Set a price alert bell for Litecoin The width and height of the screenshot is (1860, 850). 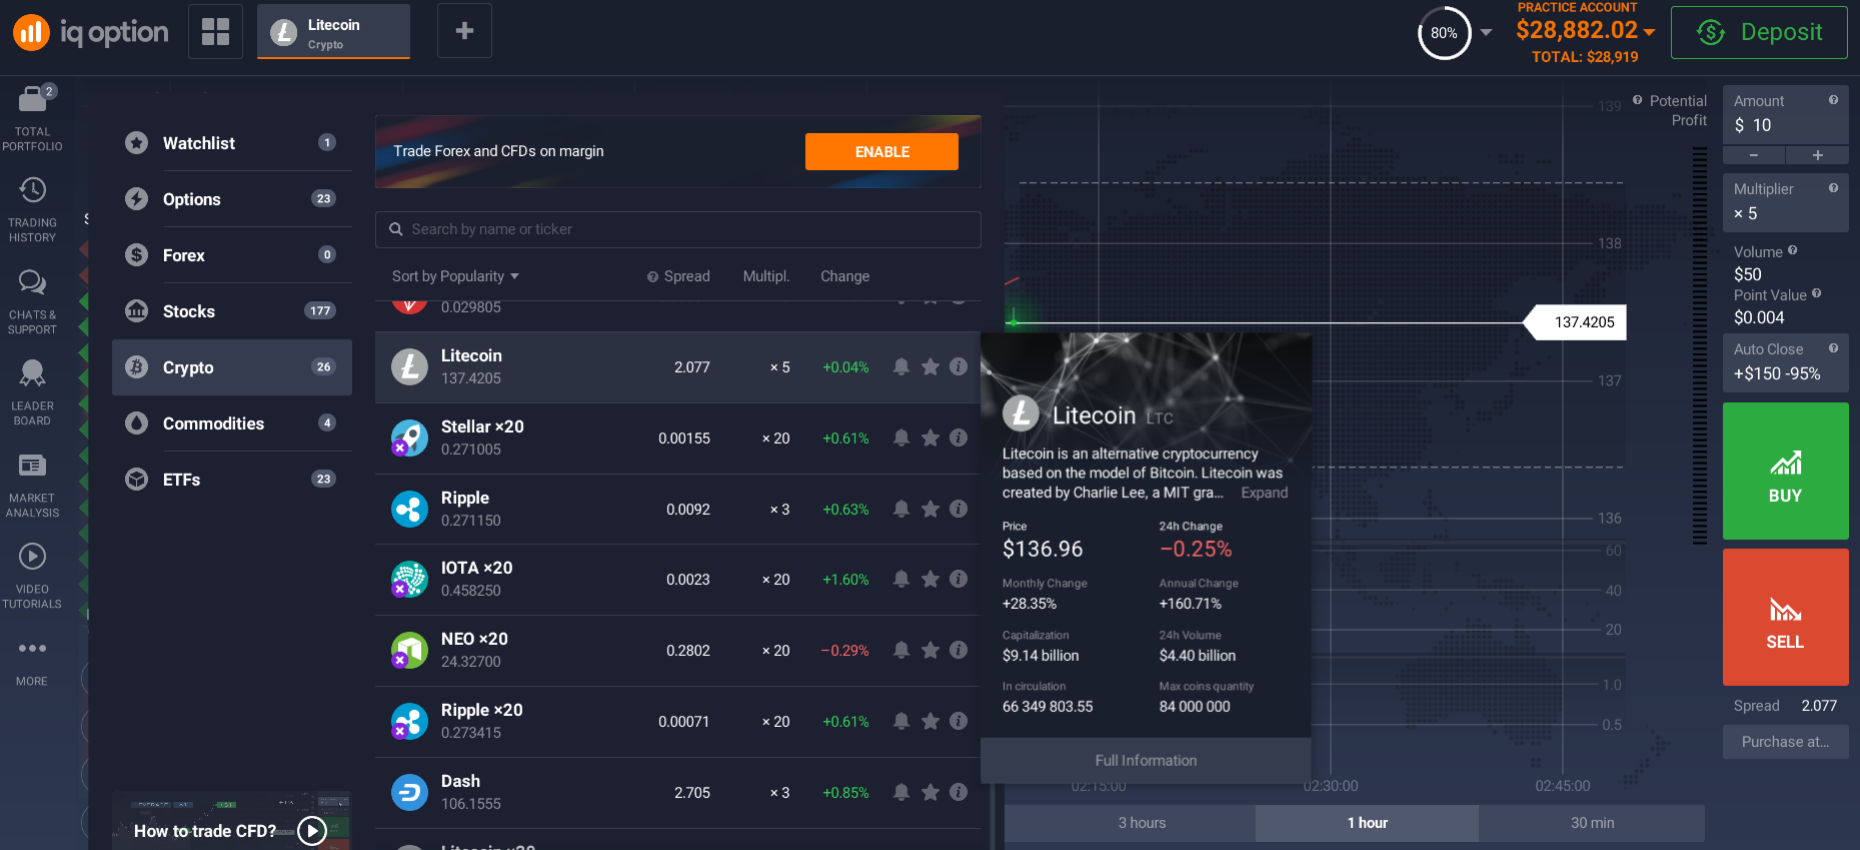coord(901,367)
